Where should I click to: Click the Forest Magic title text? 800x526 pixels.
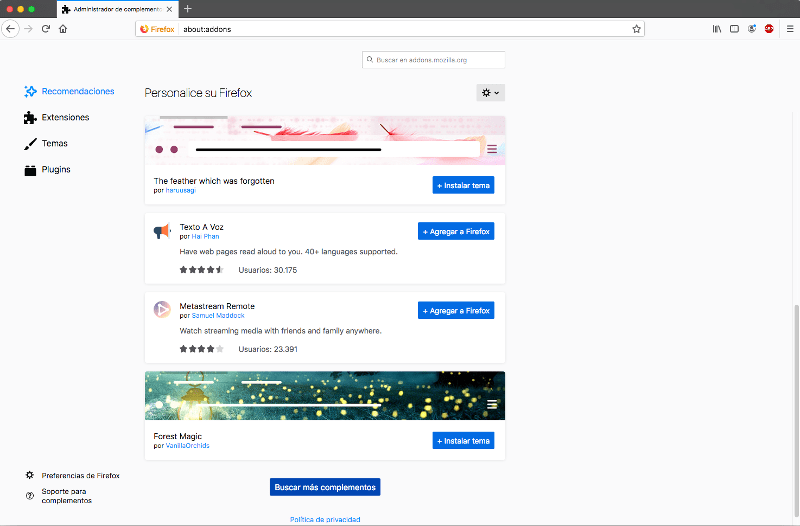(x=178, y=436)
